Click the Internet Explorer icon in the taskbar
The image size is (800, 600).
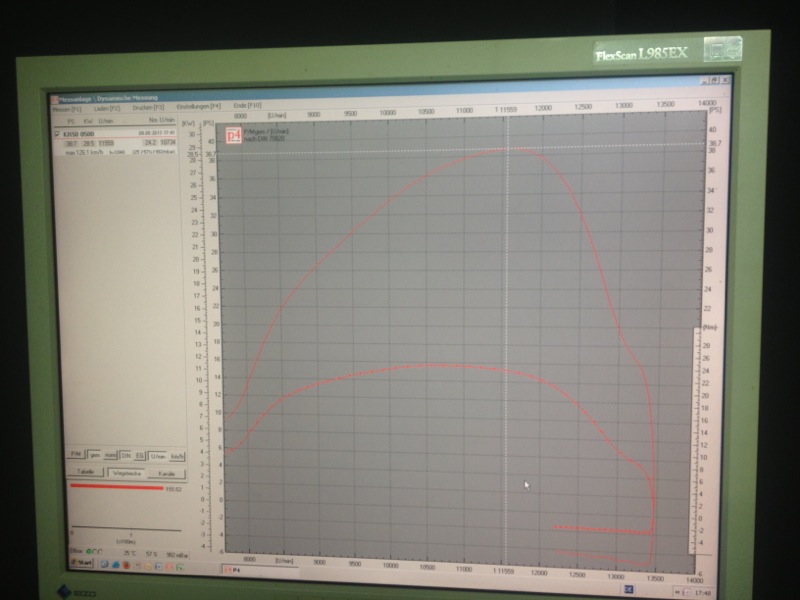(116, 563)
